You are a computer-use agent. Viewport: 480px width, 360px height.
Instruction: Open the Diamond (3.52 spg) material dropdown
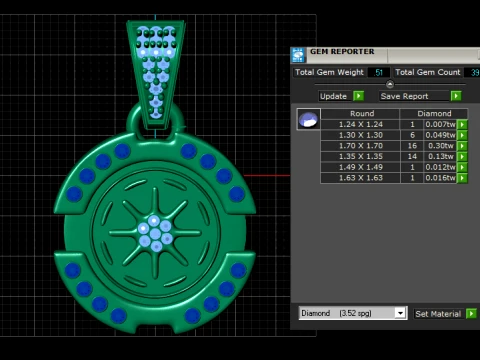pyautogui.click(x=400, y=313)
